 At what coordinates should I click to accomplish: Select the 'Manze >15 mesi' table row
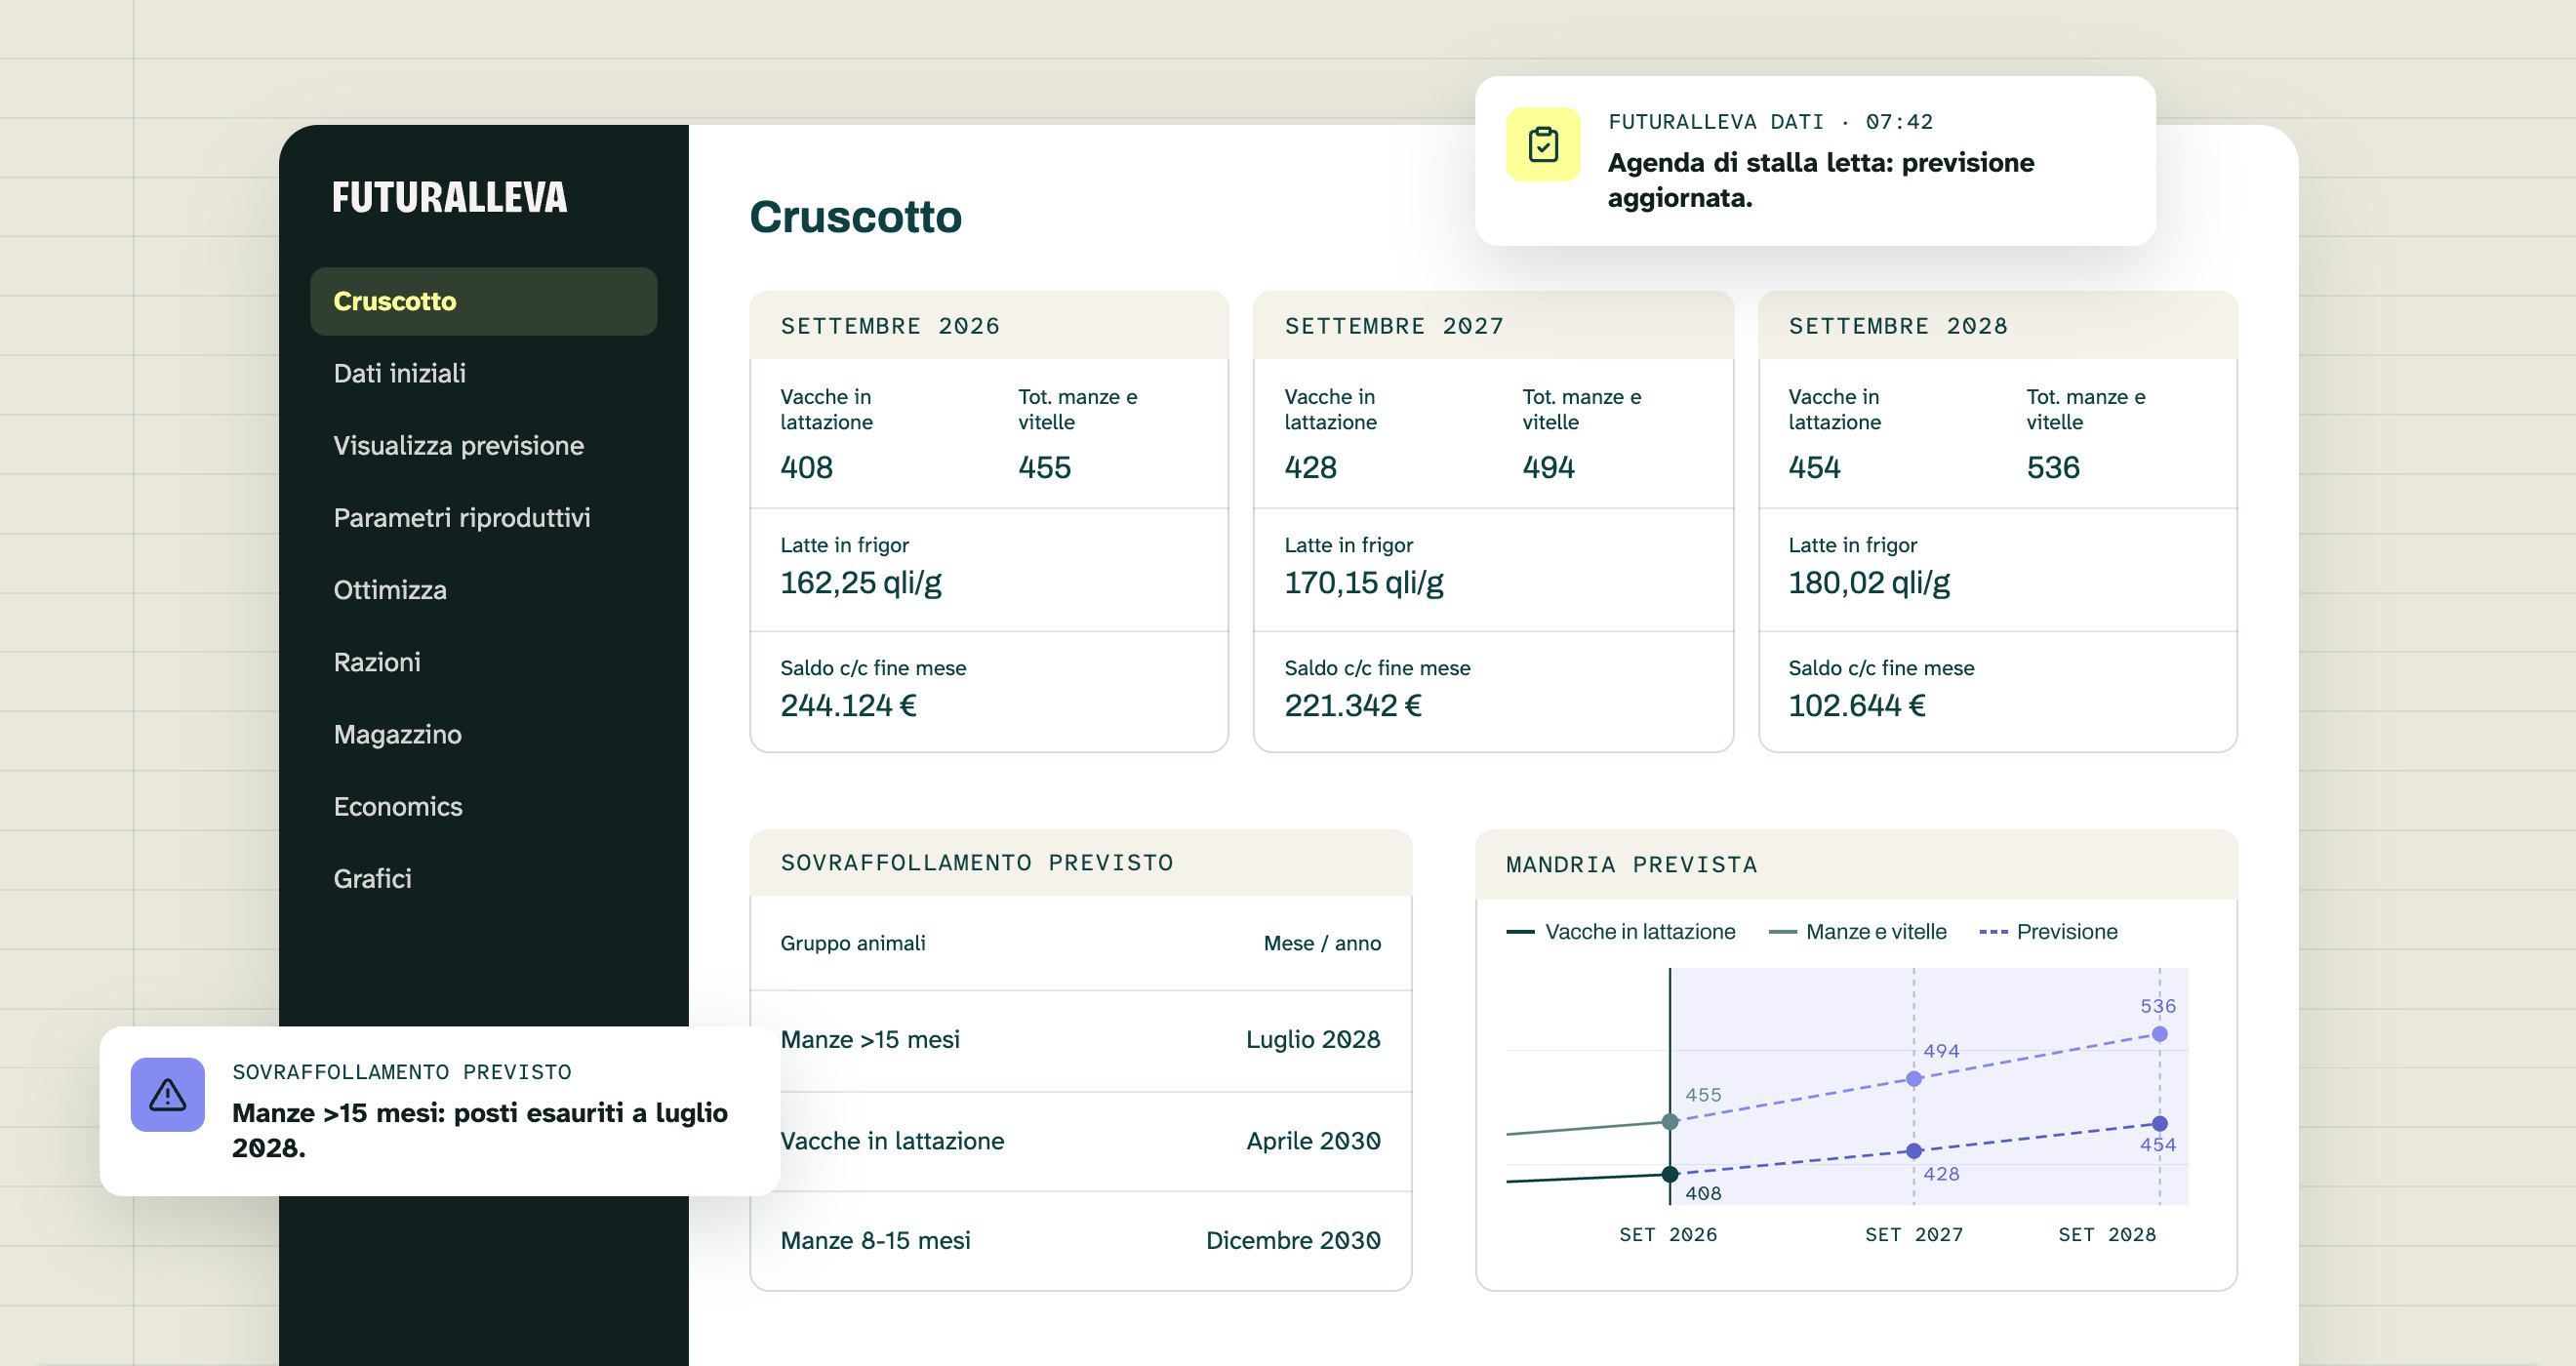click(1080, 1040)
